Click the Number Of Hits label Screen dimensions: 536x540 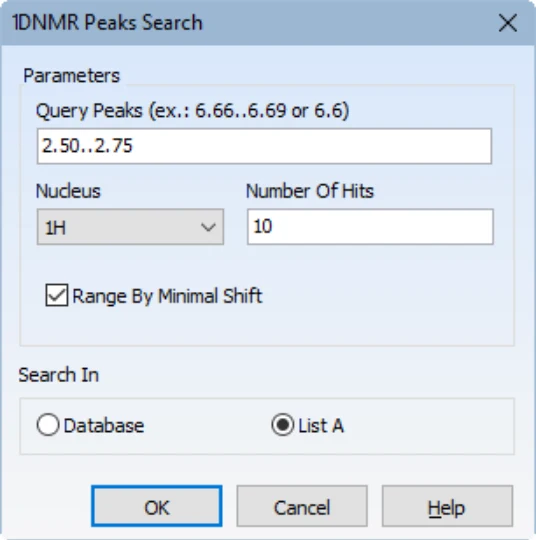click(310, 191)
